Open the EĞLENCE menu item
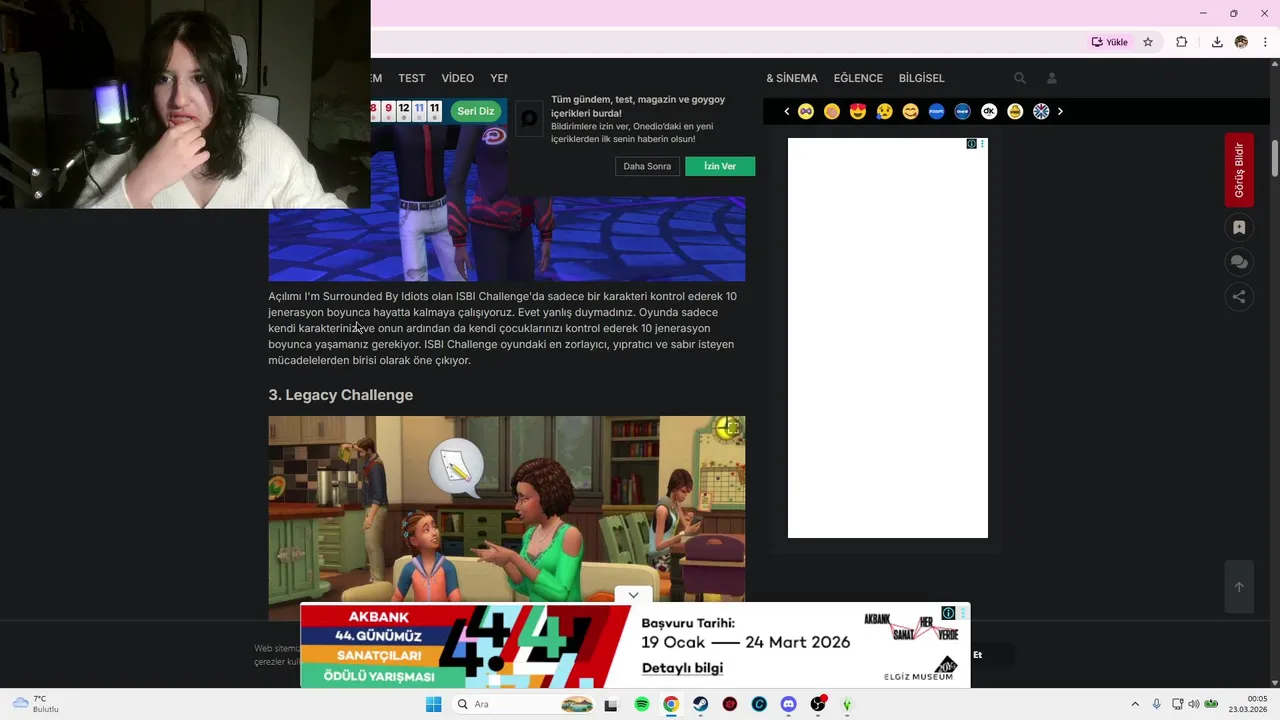 pos(858,78)
